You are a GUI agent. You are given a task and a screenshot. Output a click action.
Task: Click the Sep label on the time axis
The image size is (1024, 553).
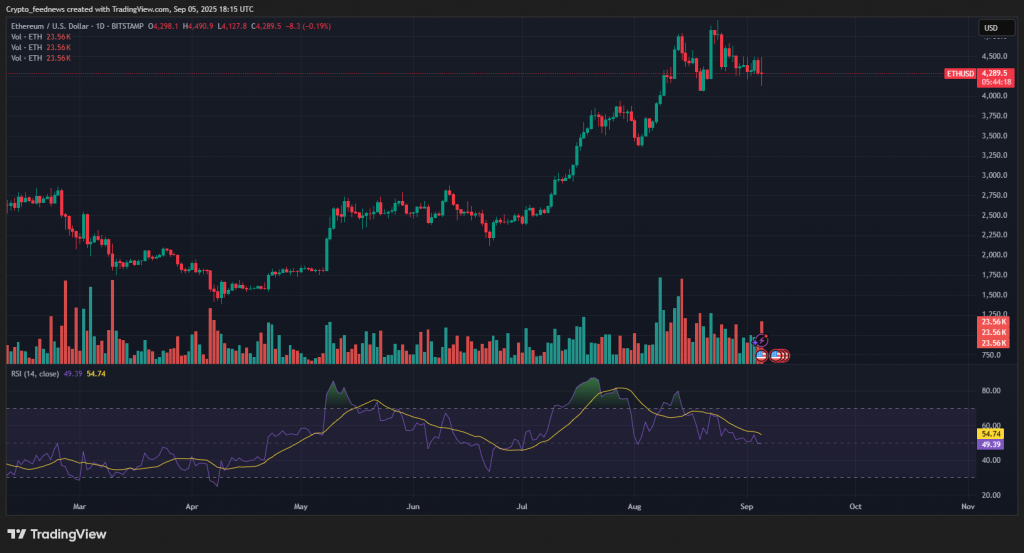pos(745,507)
